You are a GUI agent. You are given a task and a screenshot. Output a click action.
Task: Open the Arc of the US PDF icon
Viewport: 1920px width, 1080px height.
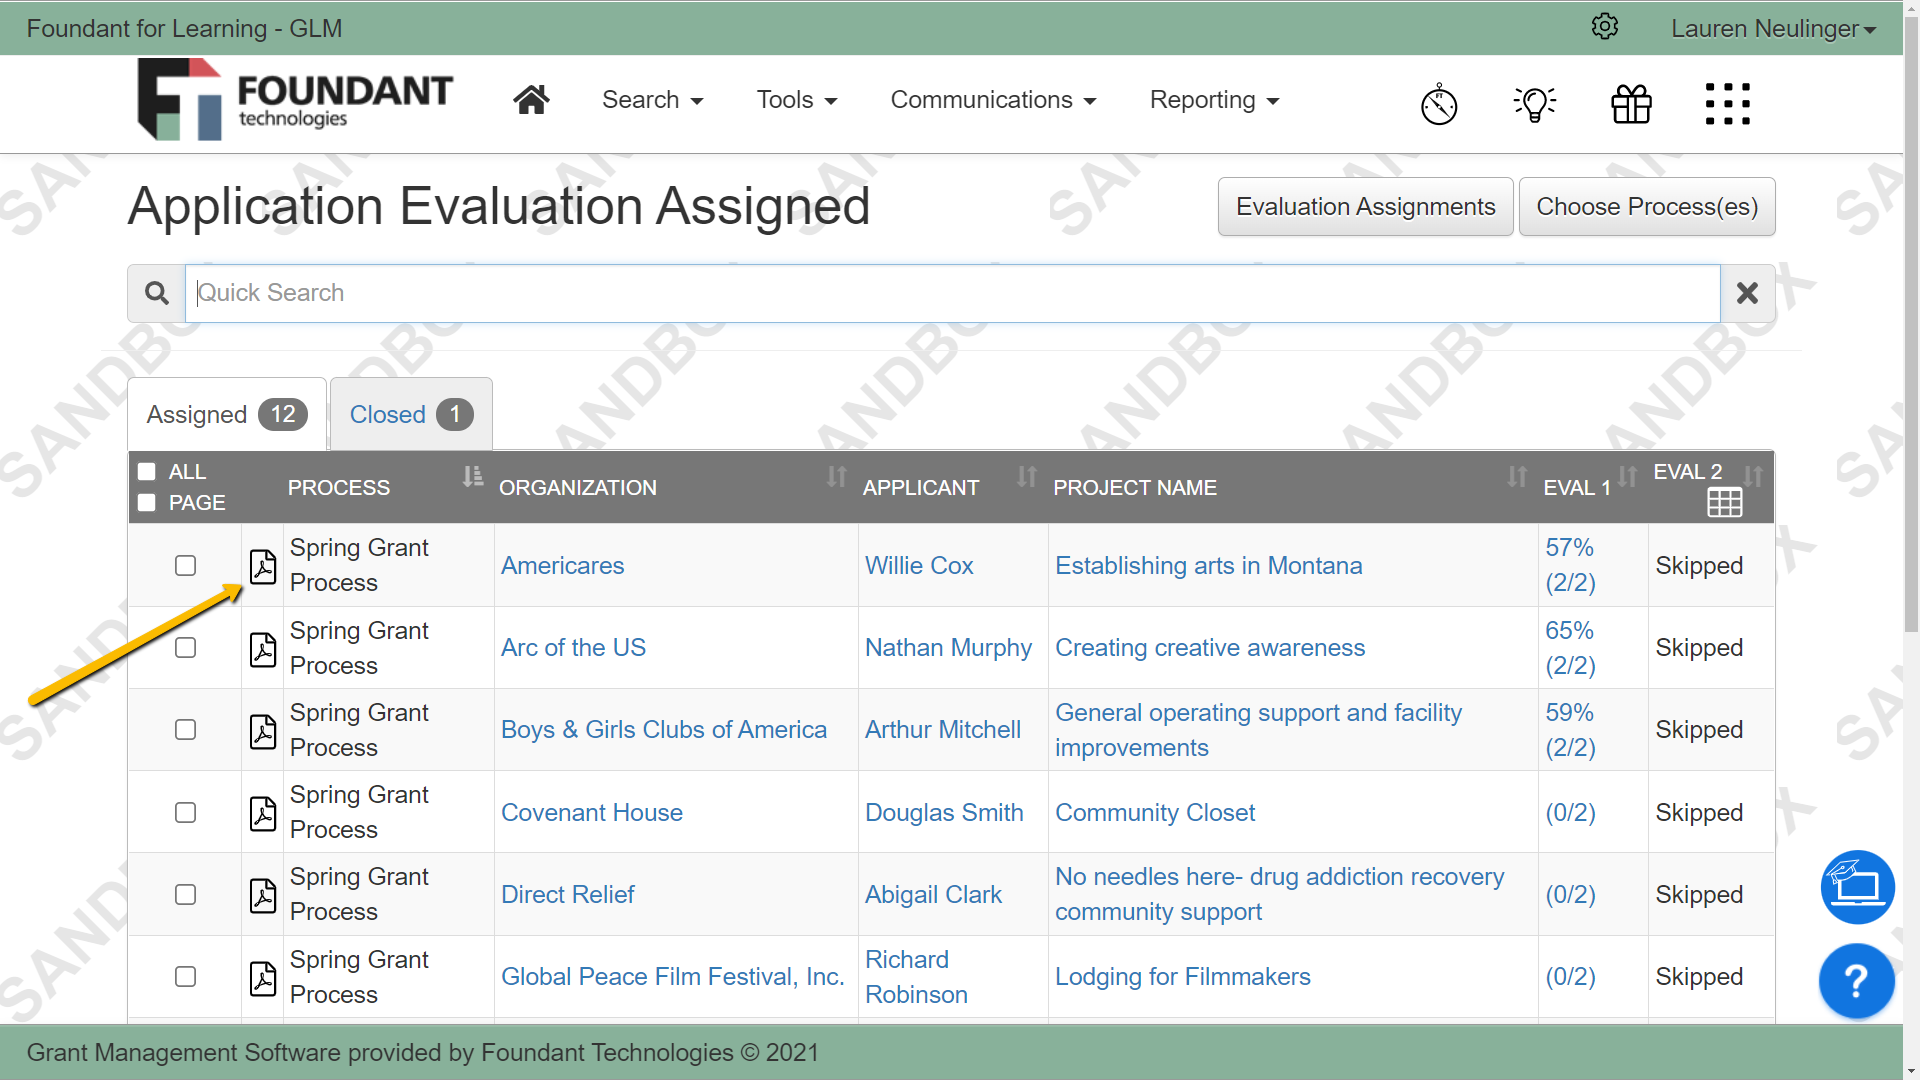[x=263, y=649]
